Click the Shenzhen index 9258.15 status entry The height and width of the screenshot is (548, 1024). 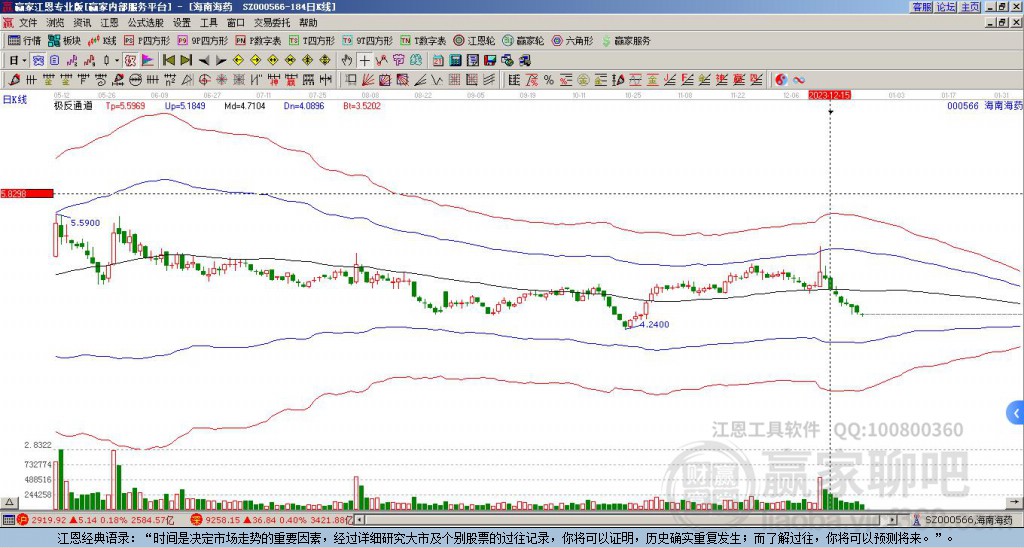[271, 520]
